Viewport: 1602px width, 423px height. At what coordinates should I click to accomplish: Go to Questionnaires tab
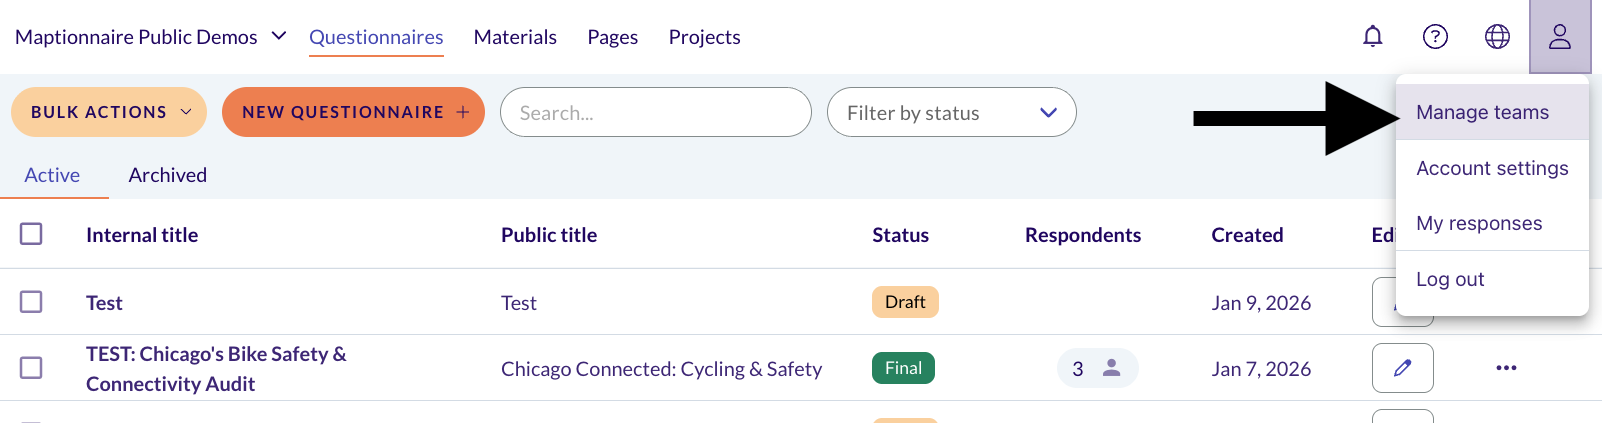click(x=376, y=37)
